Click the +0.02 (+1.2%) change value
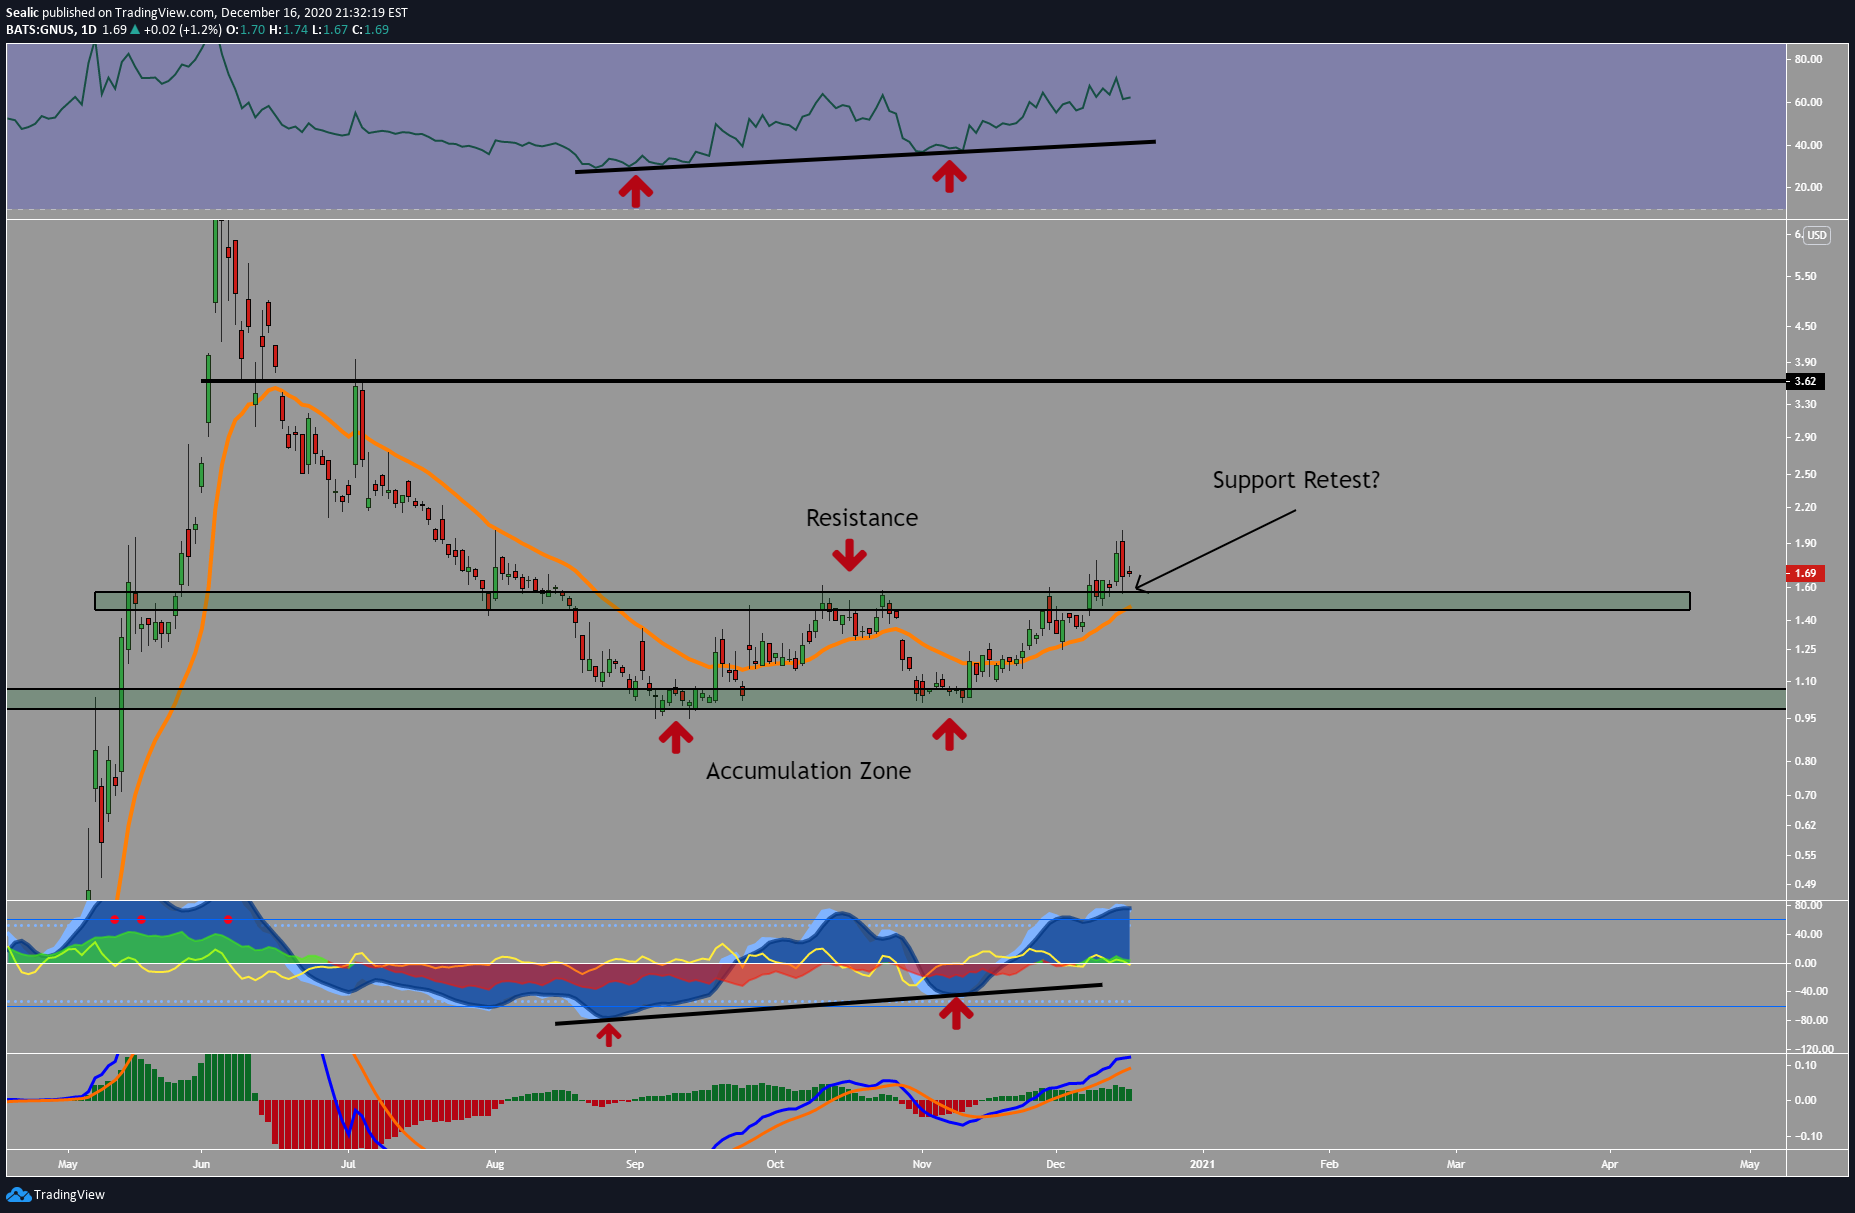Image resolution: width=1855 pixels, height=1213 pixels. click(x=182, y=29)
